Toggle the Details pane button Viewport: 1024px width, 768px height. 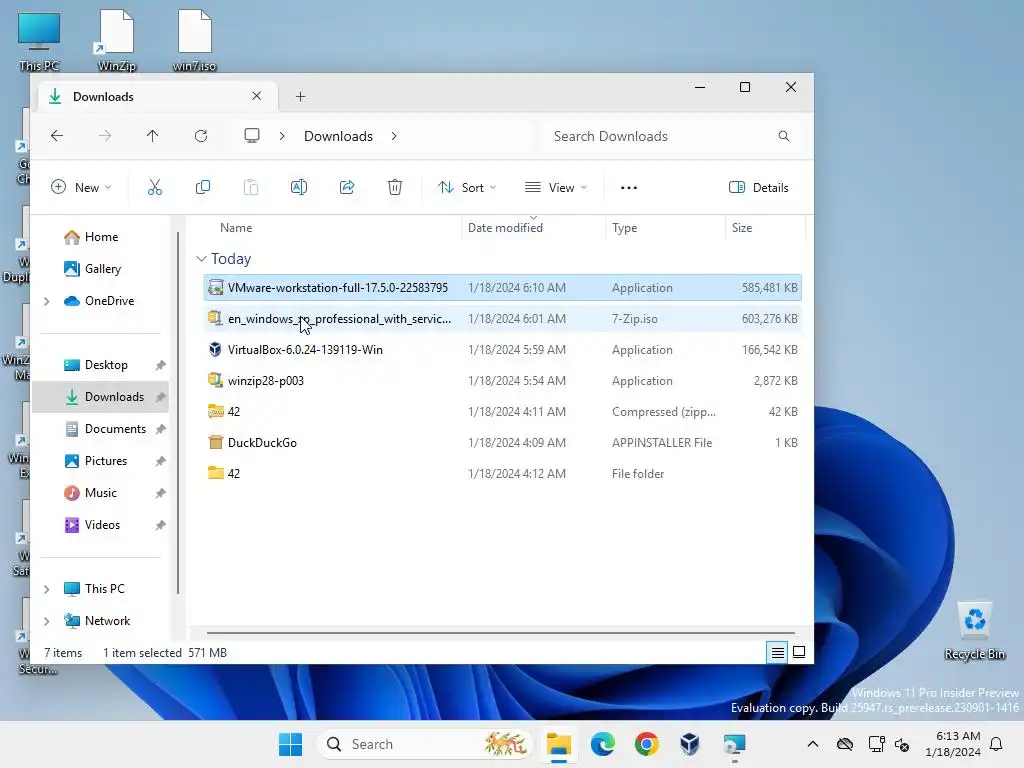coord(758,187)
